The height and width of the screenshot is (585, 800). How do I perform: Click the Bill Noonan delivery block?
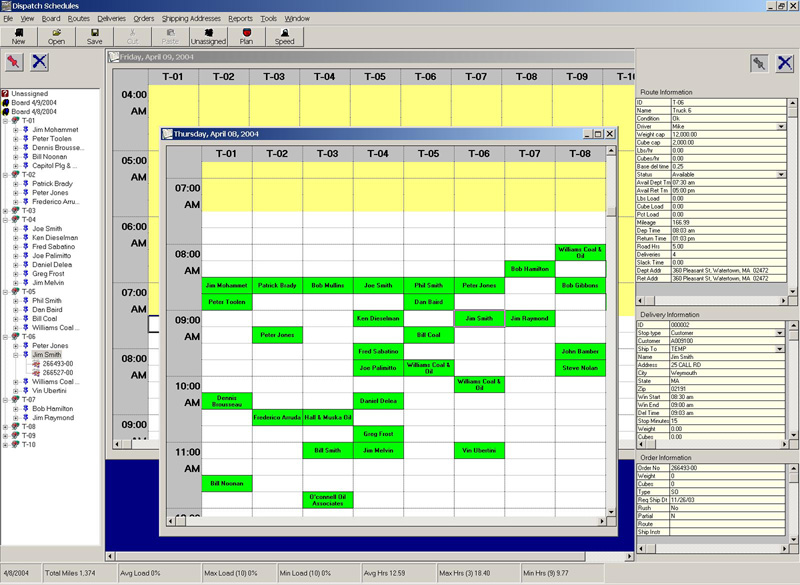(227, 483)
